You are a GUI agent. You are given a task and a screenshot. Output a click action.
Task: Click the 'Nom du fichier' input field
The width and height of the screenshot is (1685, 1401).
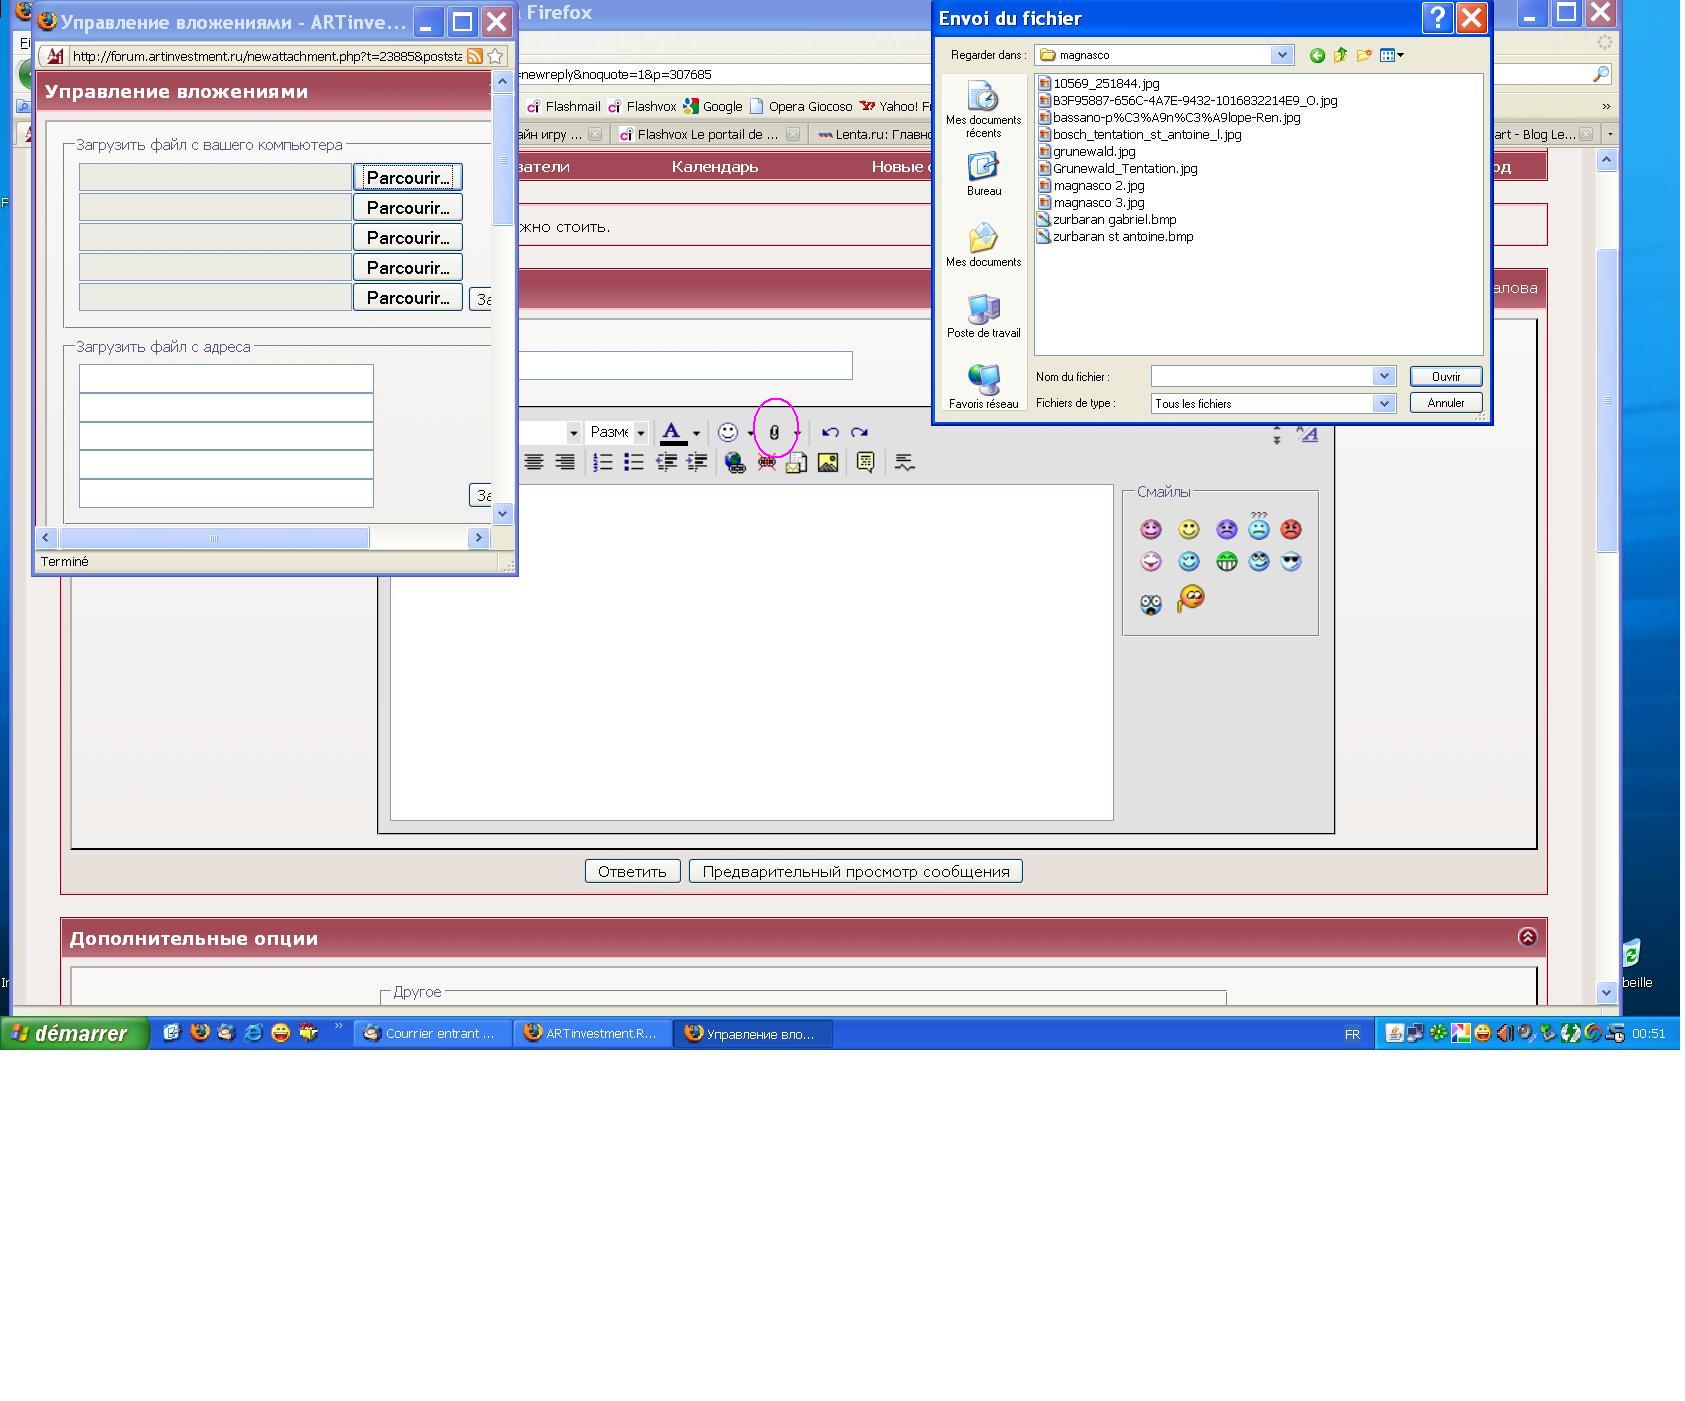[1262, 377]
